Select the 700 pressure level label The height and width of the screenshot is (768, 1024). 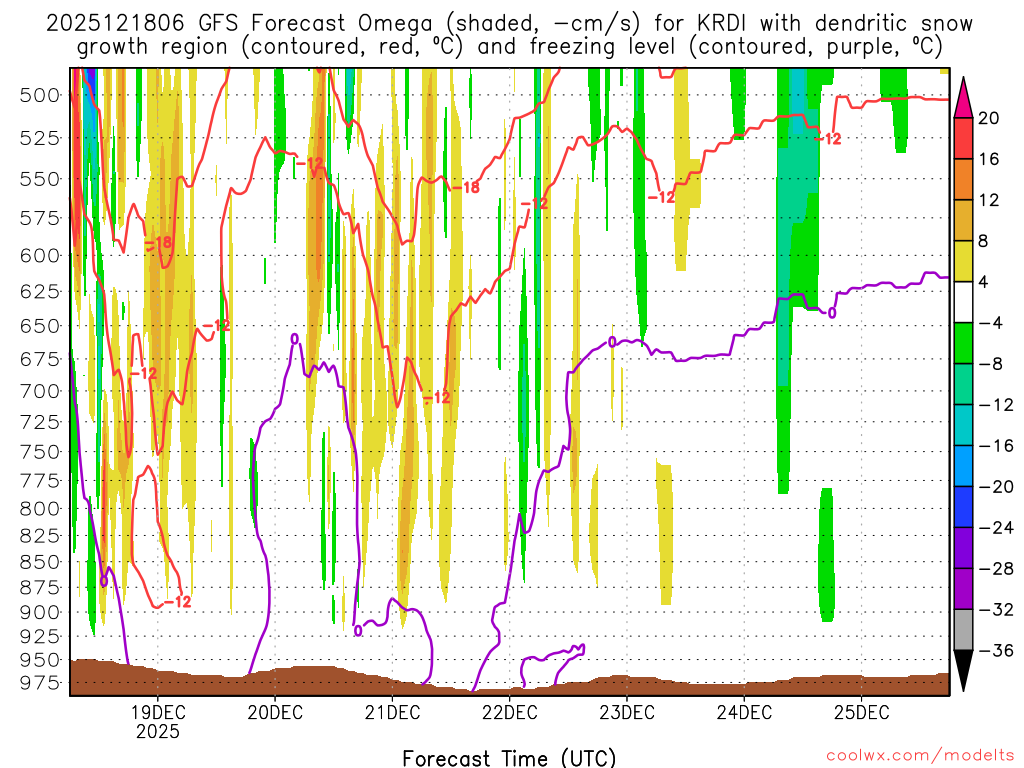coord(40,391)
